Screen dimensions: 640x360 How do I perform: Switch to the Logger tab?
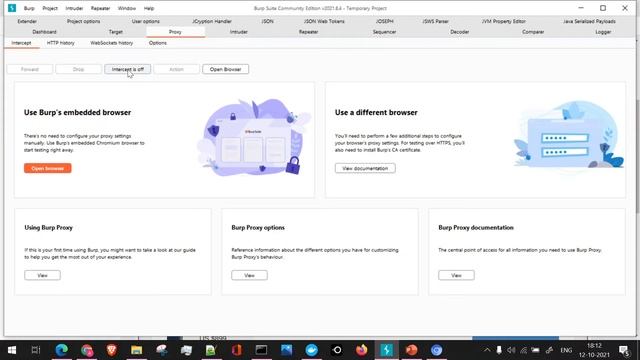(603, 32)
